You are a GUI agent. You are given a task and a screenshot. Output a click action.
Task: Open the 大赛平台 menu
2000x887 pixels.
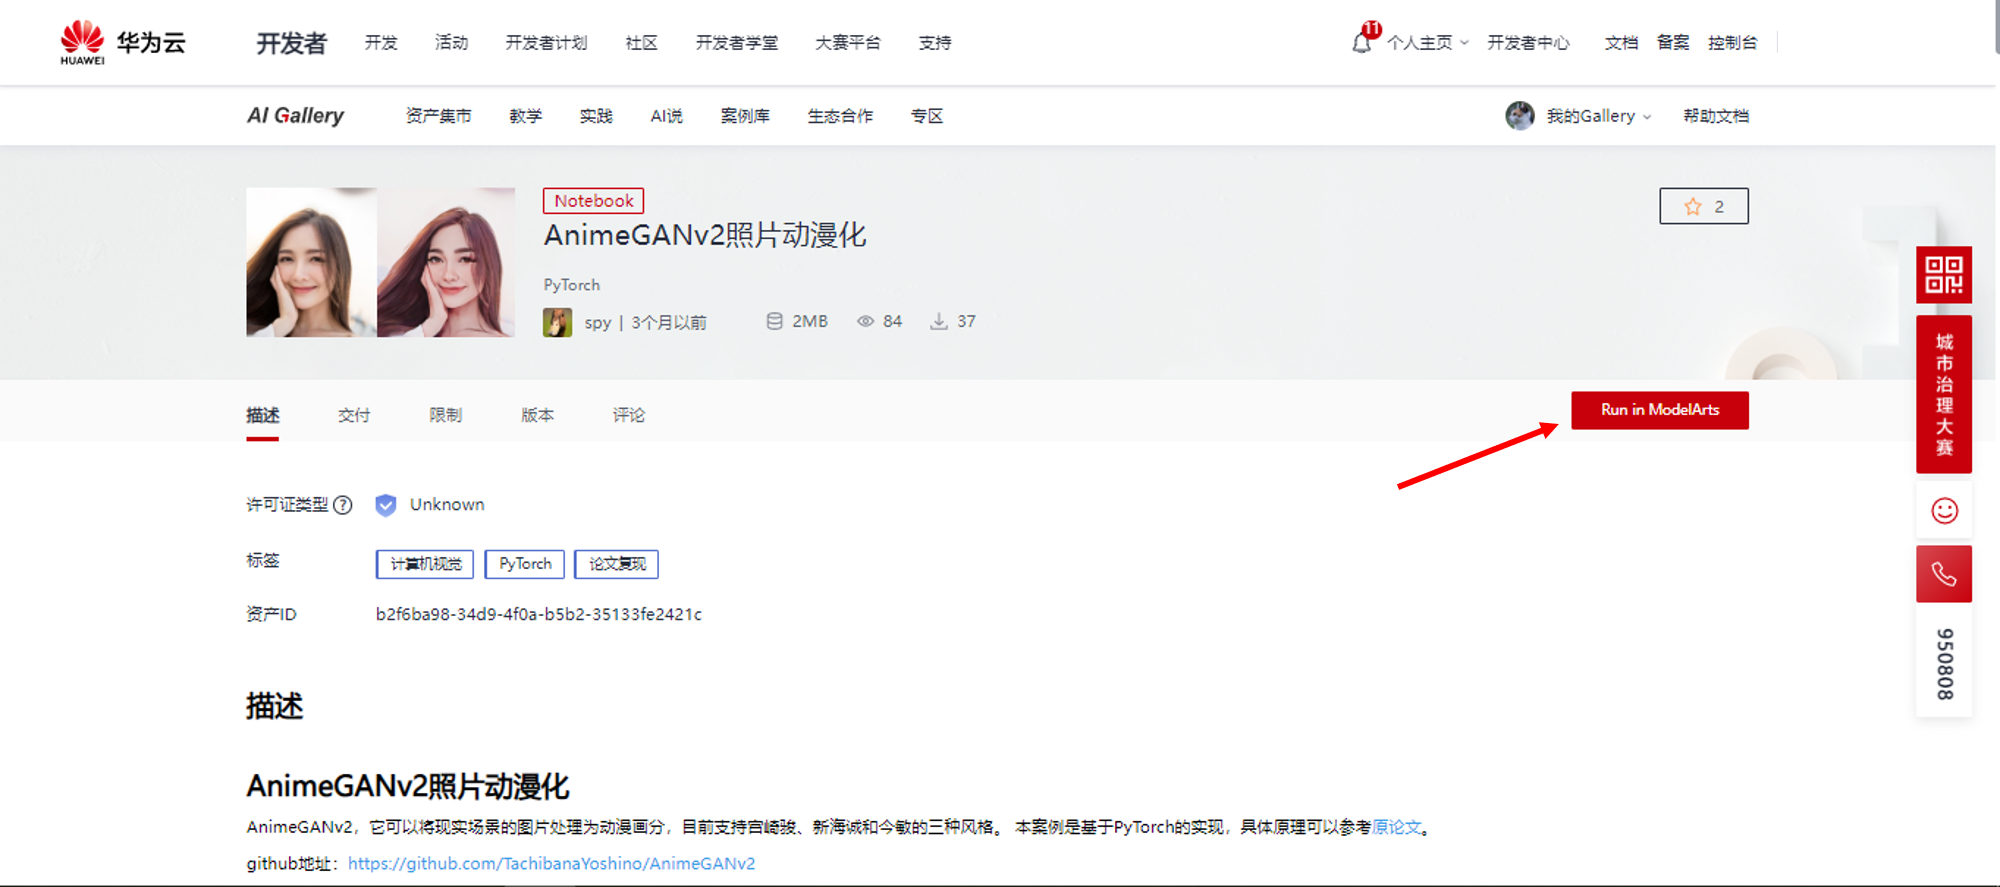pyautogui.click(x=848, y=43)
